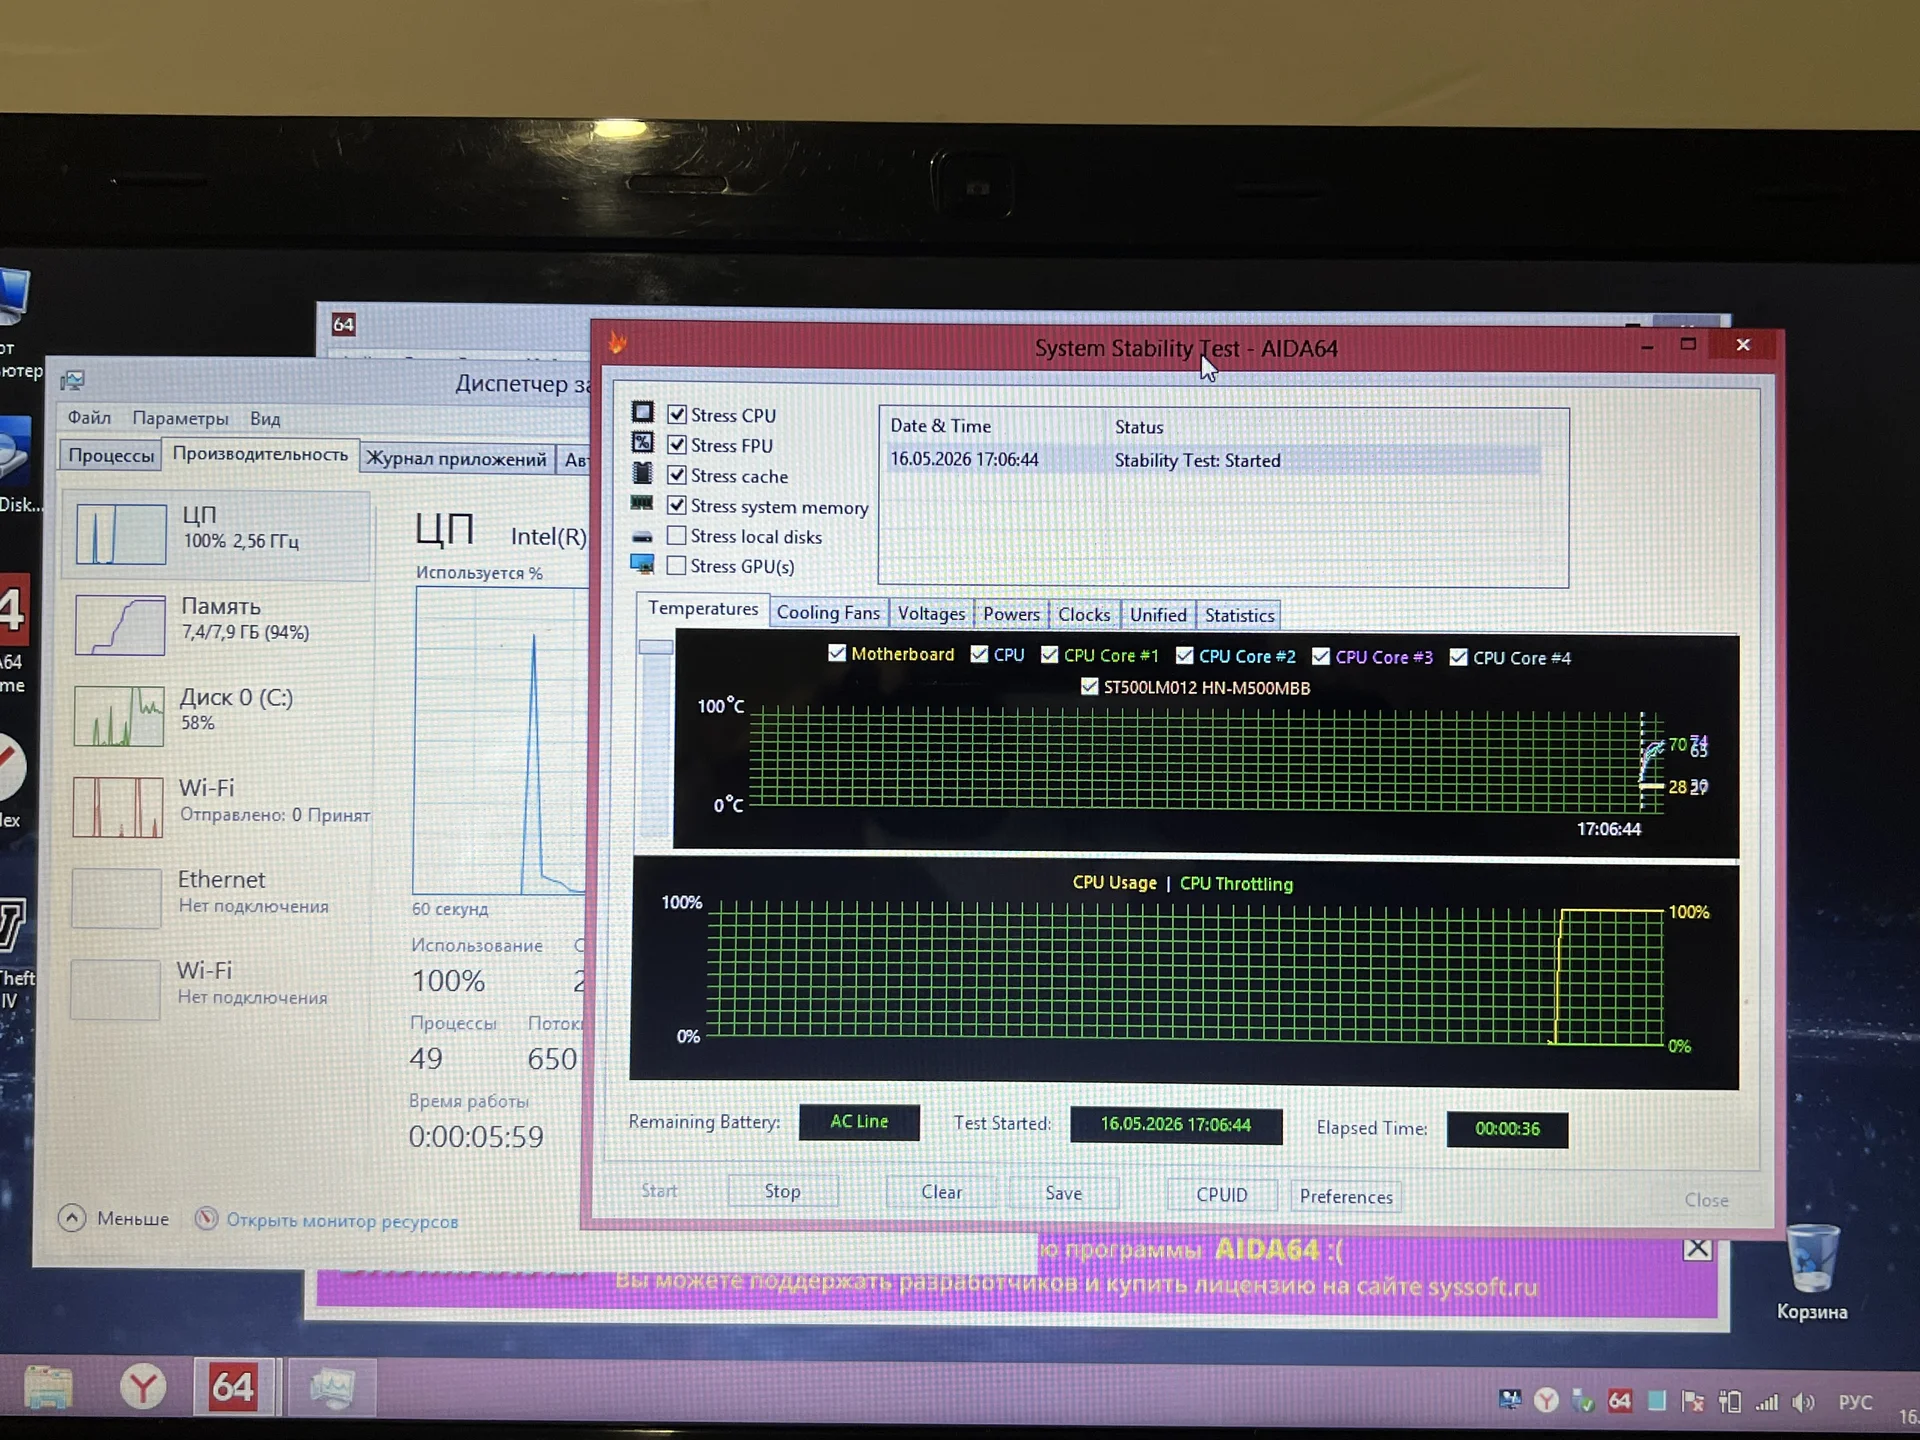1920x1440 pixels.
Task: Enable Stress GPU(s)
Action: (677, 565)
